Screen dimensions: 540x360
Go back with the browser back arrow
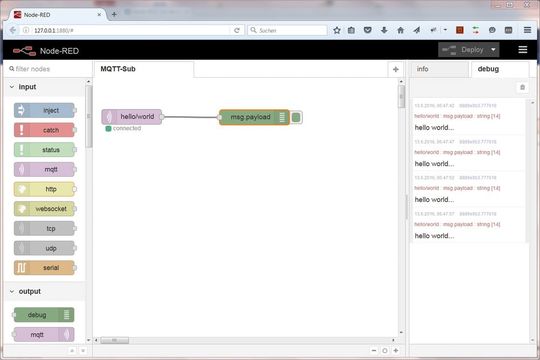(13, 30)
